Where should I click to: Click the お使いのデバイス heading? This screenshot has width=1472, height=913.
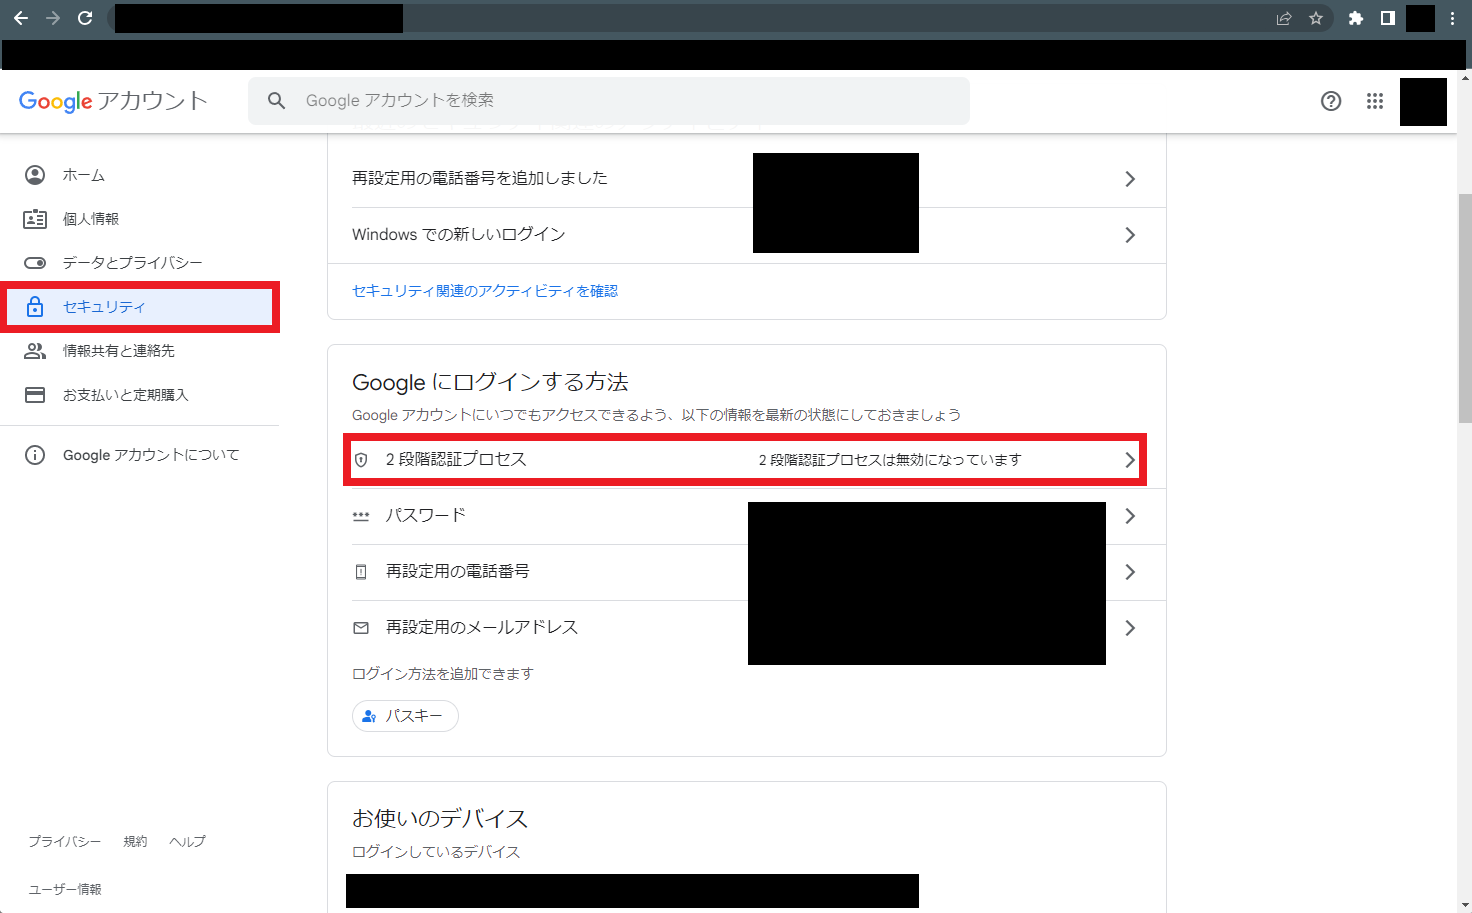coord(440,819)
